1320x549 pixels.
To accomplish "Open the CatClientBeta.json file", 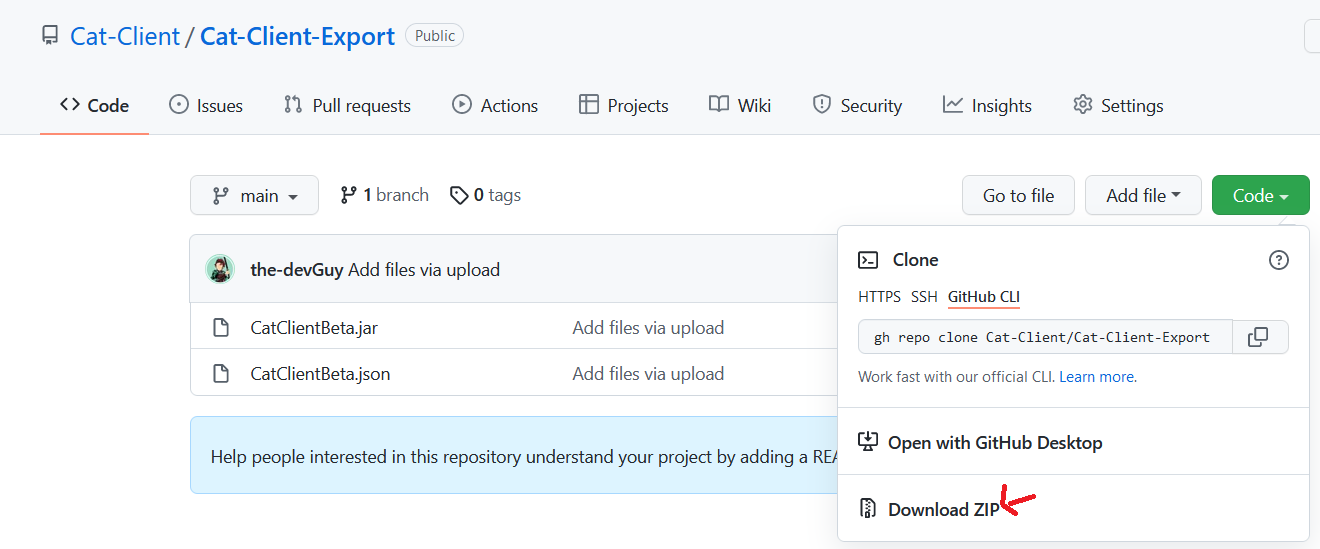I will 320,374.
